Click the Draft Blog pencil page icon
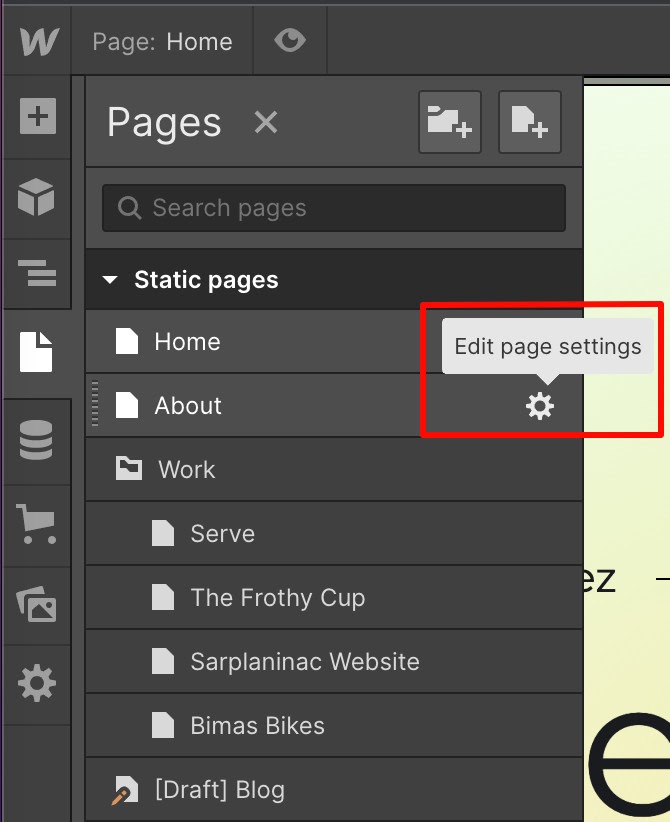 tap(125, 790)
